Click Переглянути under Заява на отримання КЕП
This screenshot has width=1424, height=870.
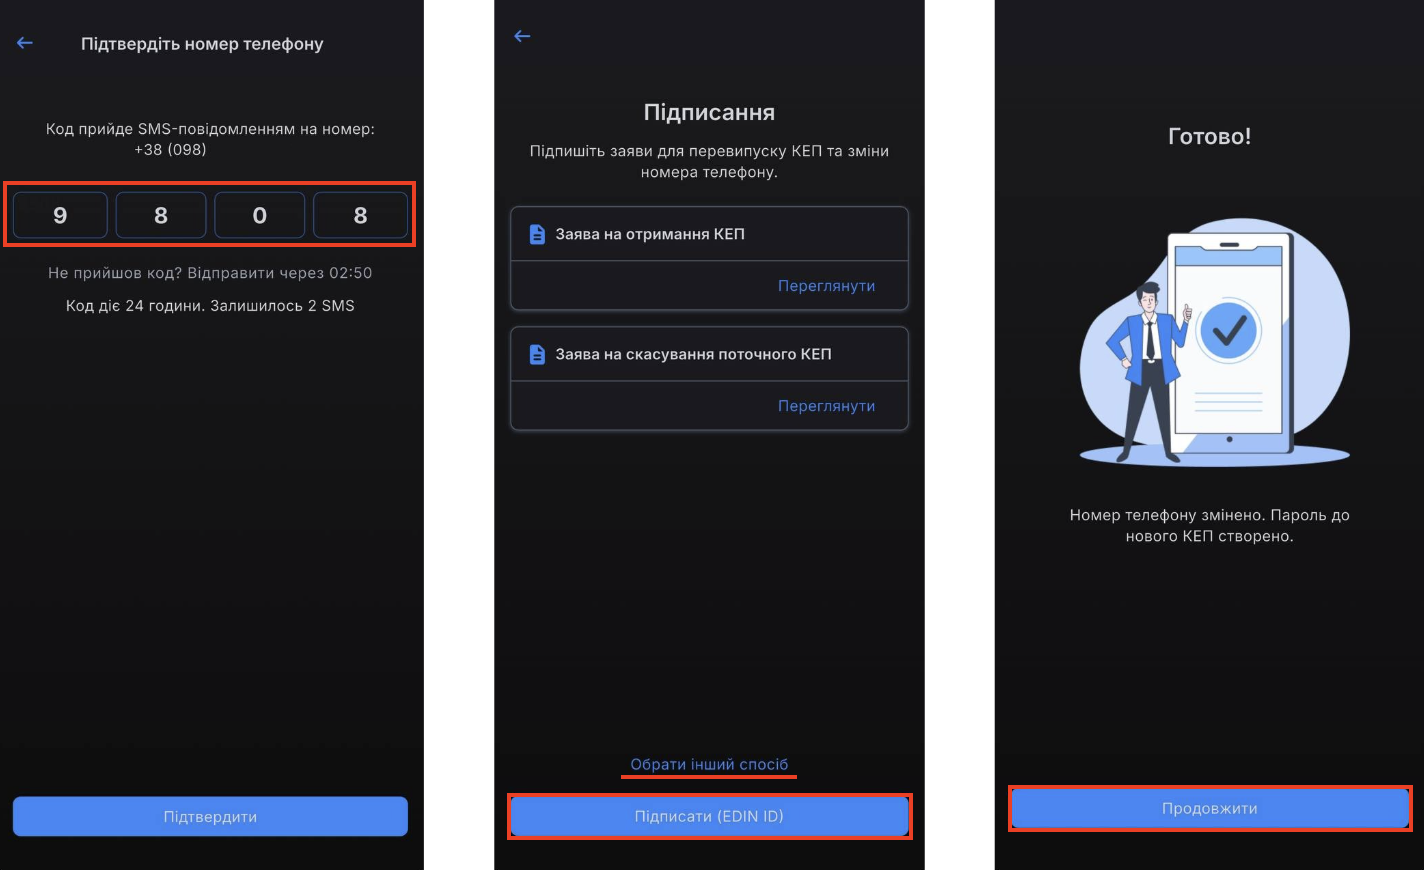pyautogui.click(x=826, y=286)
